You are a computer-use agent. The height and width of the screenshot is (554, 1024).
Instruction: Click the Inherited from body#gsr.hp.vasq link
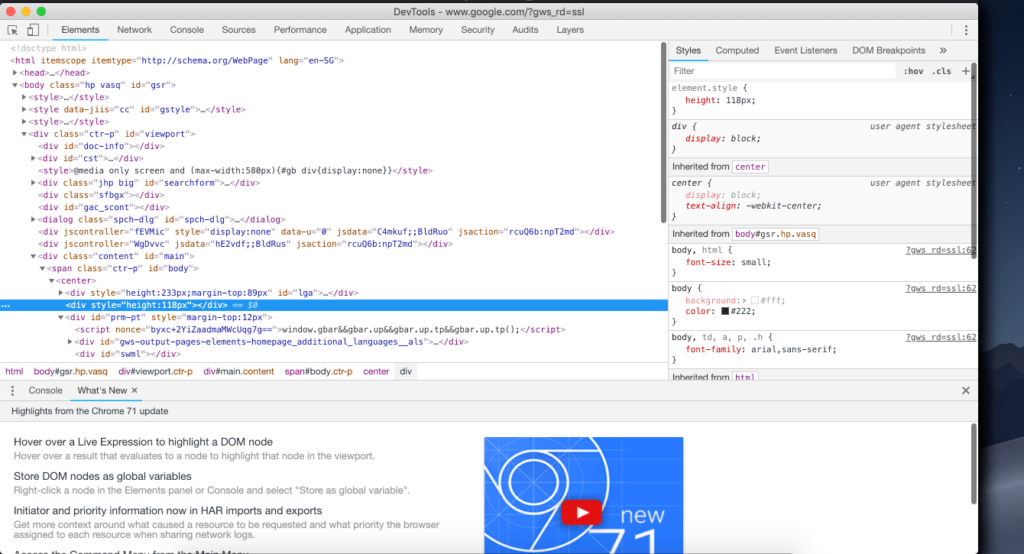tap(775, 234)
